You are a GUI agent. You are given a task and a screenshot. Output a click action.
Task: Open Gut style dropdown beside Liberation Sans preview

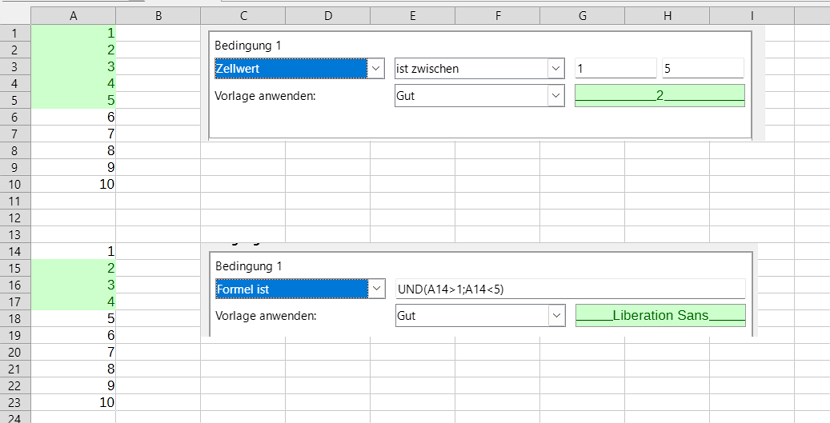pyautogui.click(x=556, y=316)
